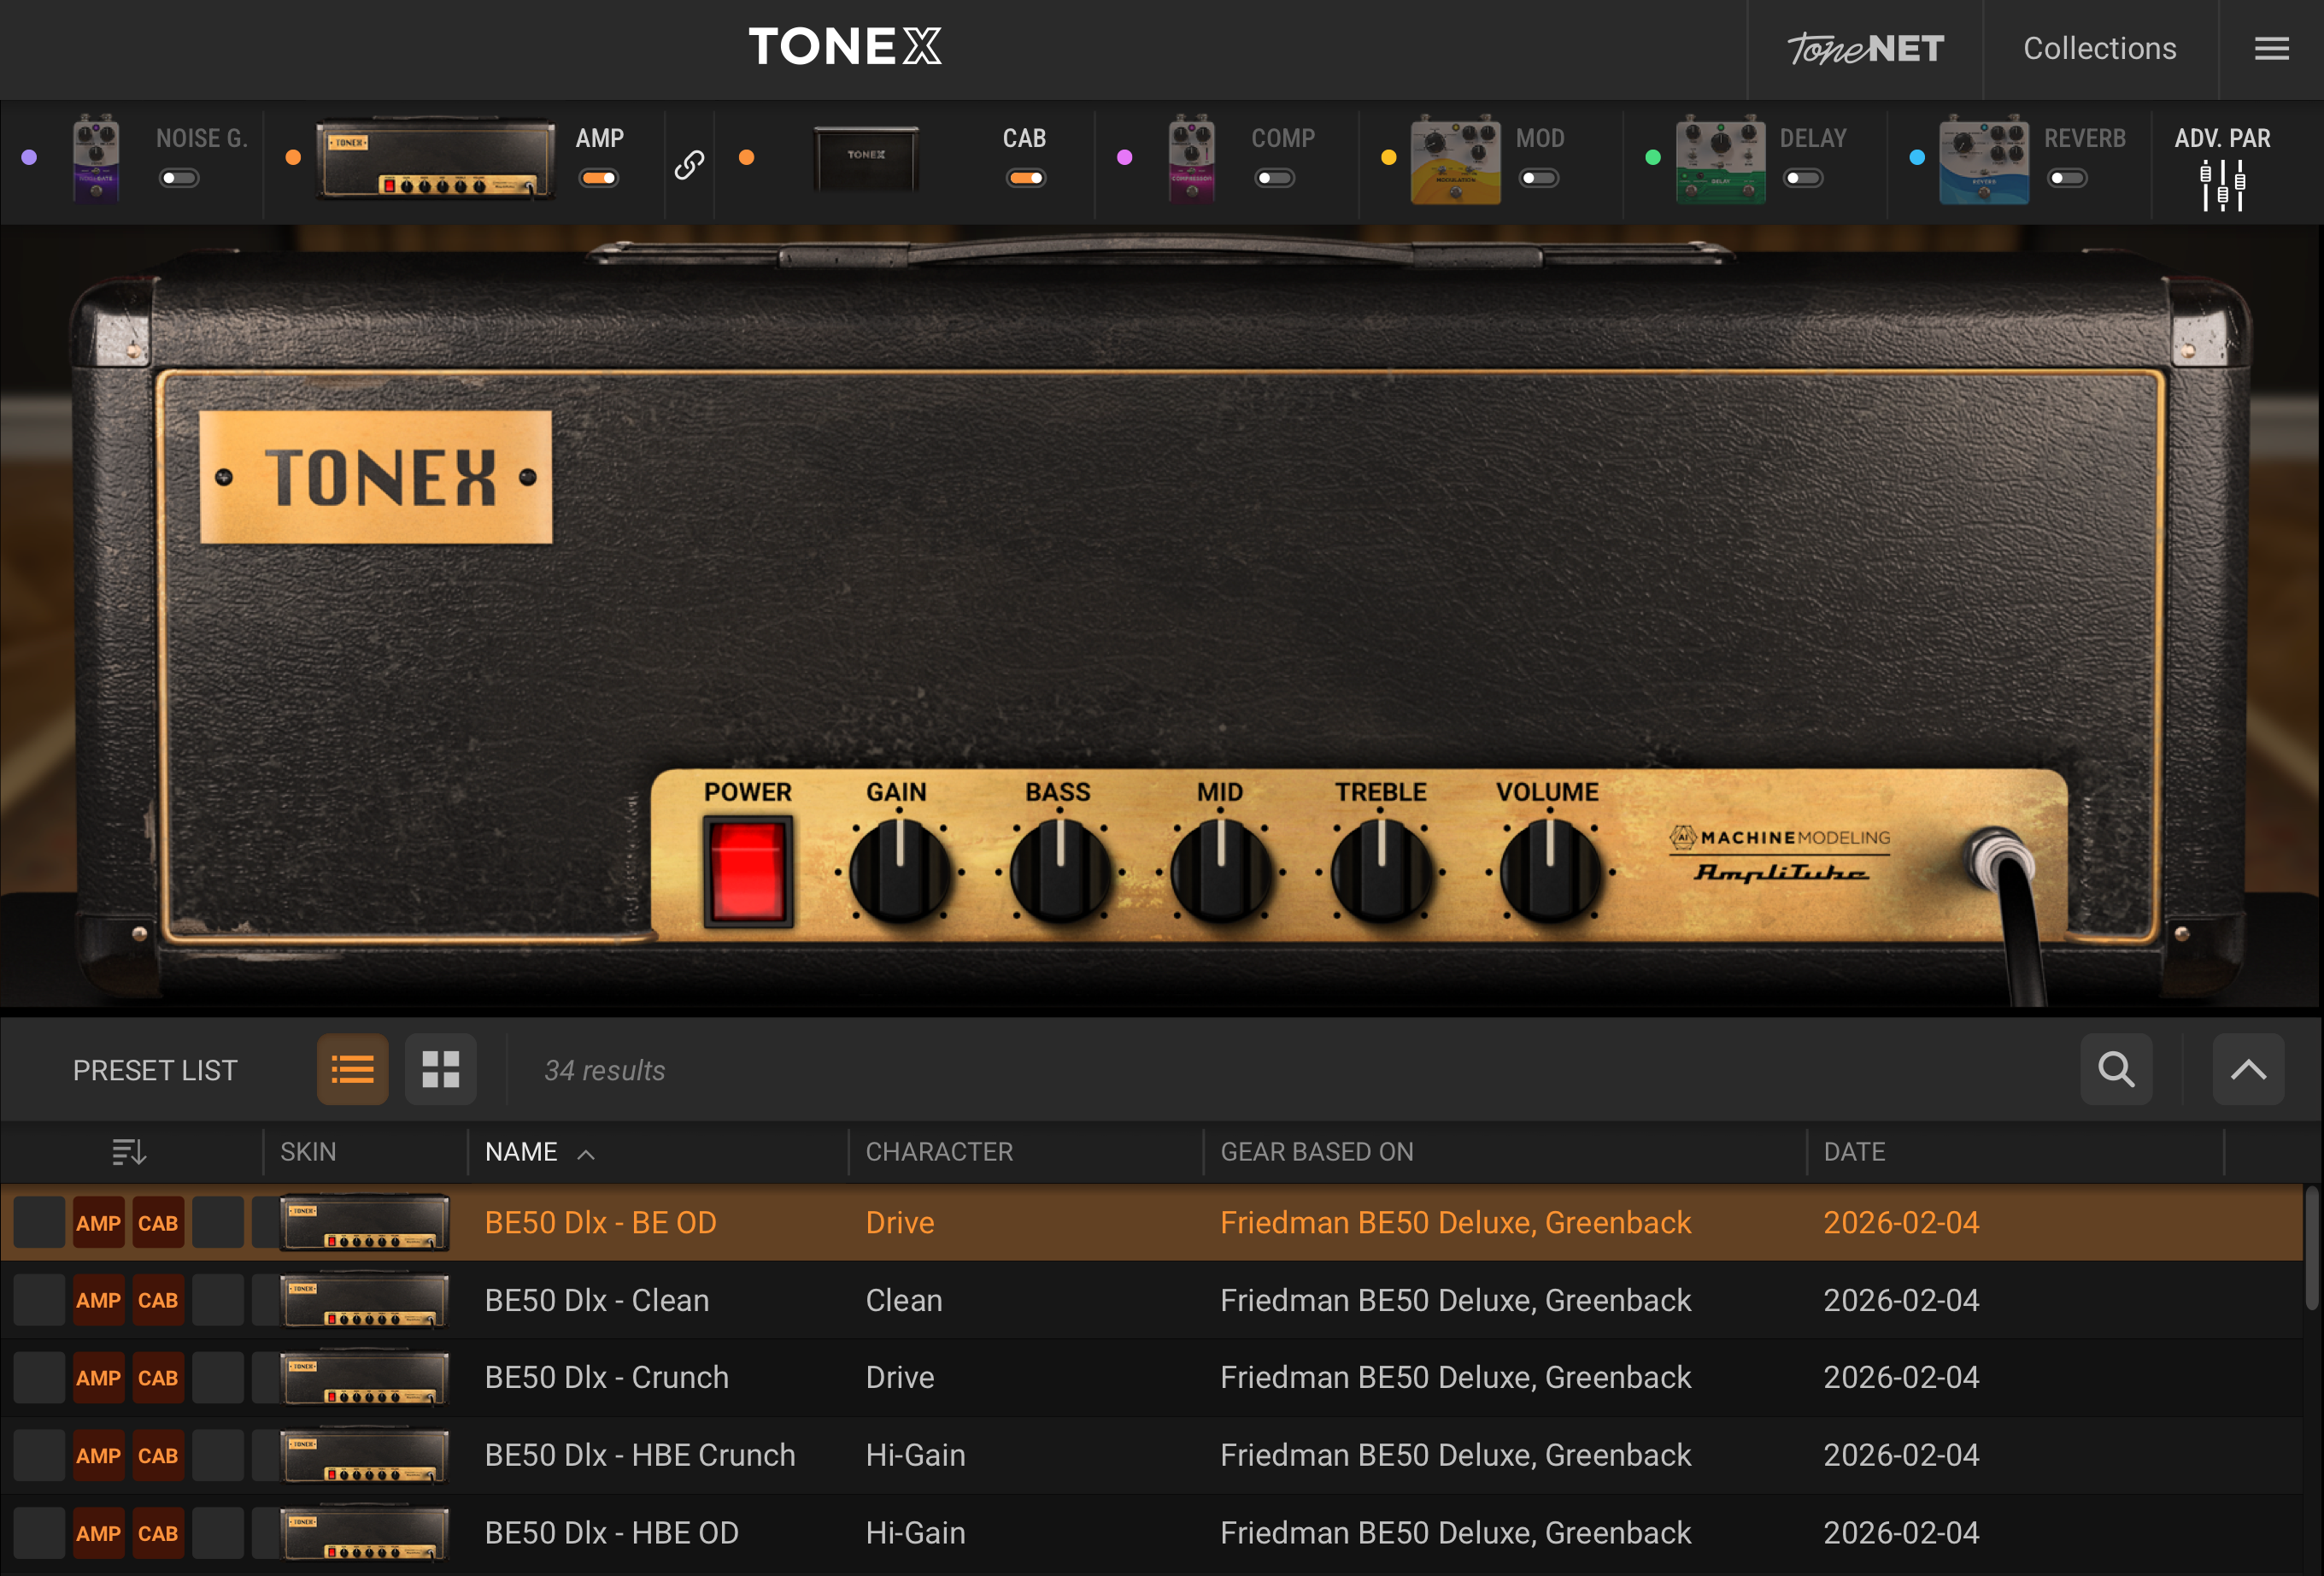Click AMP badge on HBE OD row
This screenshot has width=2324, height=1576.
[x=98, y=1533]
